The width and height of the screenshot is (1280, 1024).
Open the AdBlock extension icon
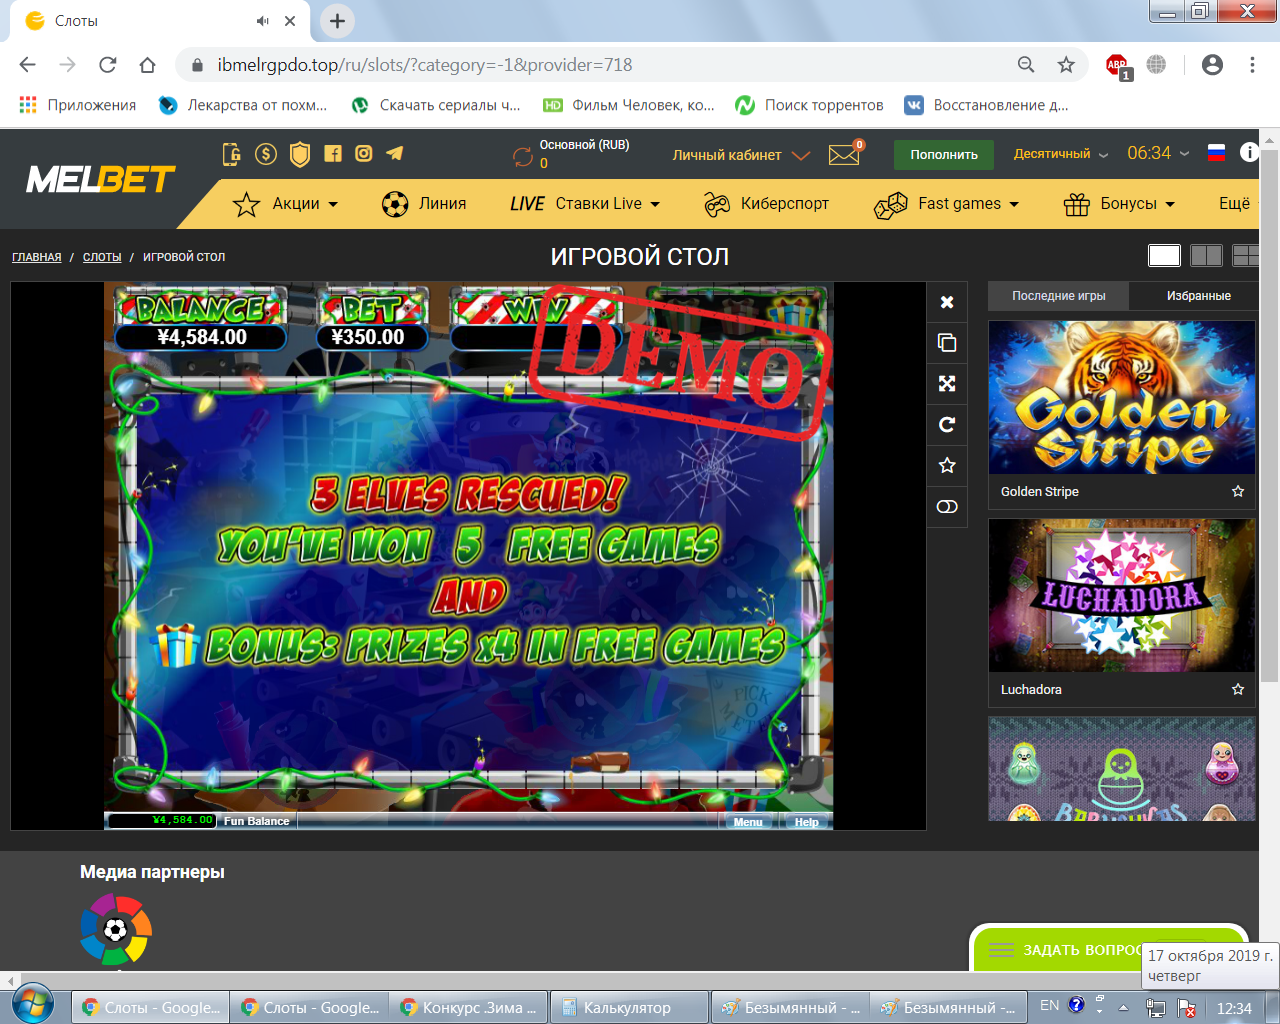point(1118,66)
